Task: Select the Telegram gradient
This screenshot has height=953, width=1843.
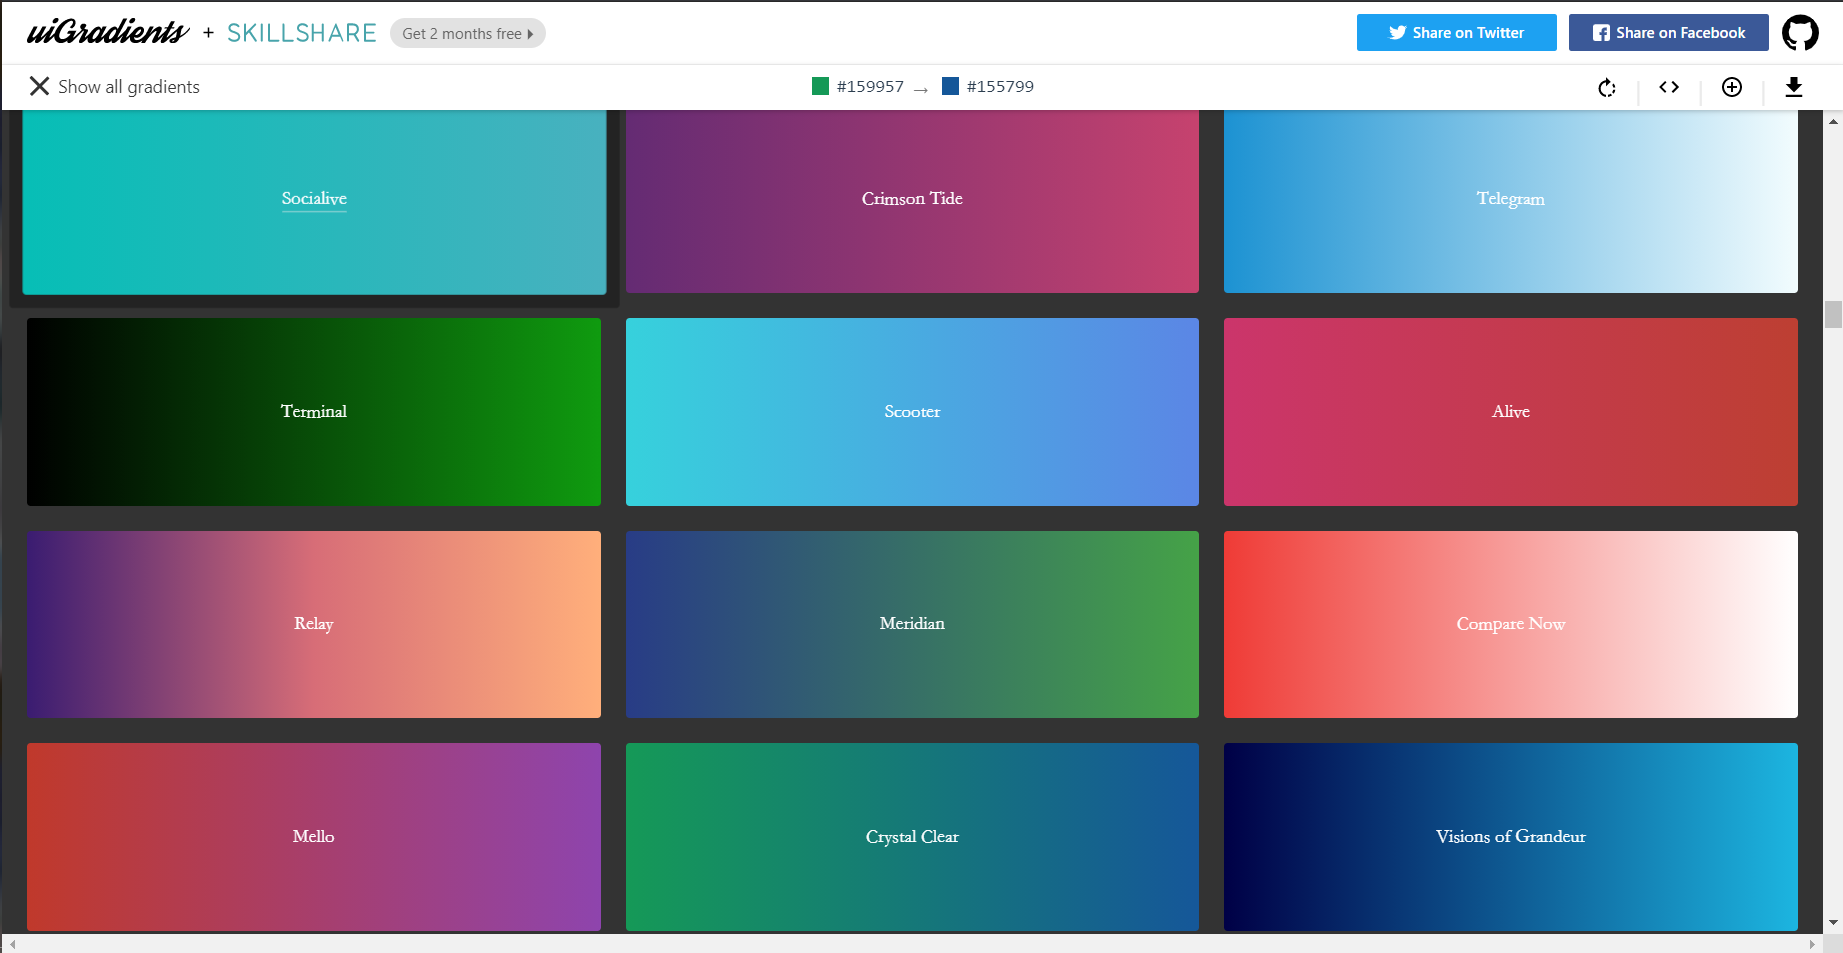Action: coord(1511,201)
